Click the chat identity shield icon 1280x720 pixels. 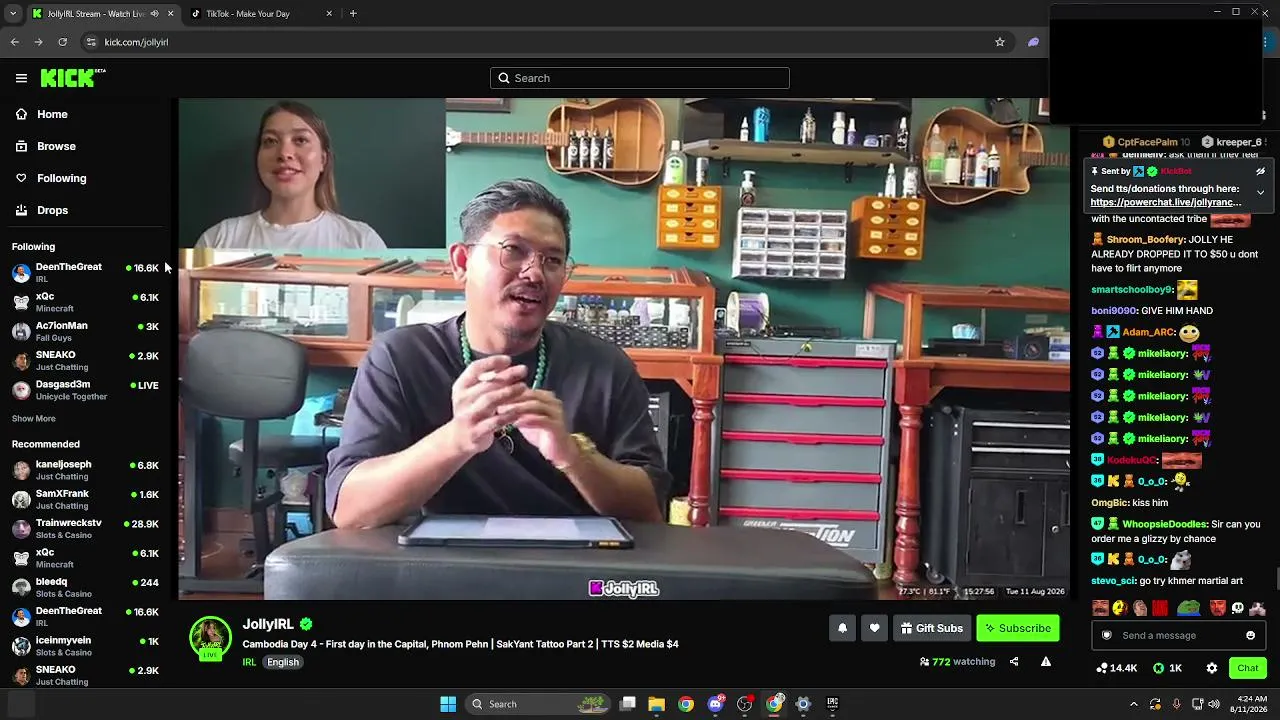(x=1107, y=635)
